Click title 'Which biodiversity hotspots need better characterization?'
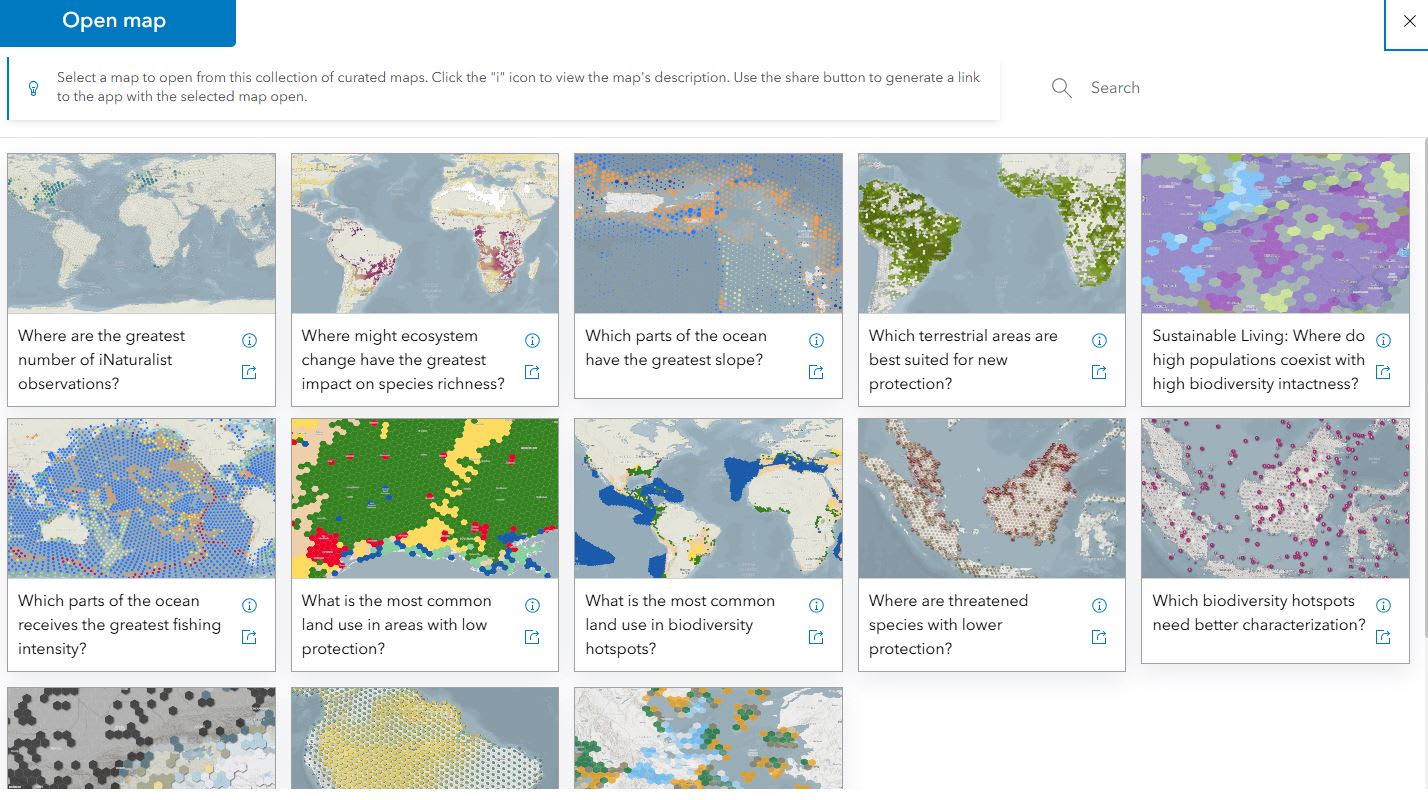This screenshot has width=1428, height=800. pyautogui.click(x=1259, y=613)
